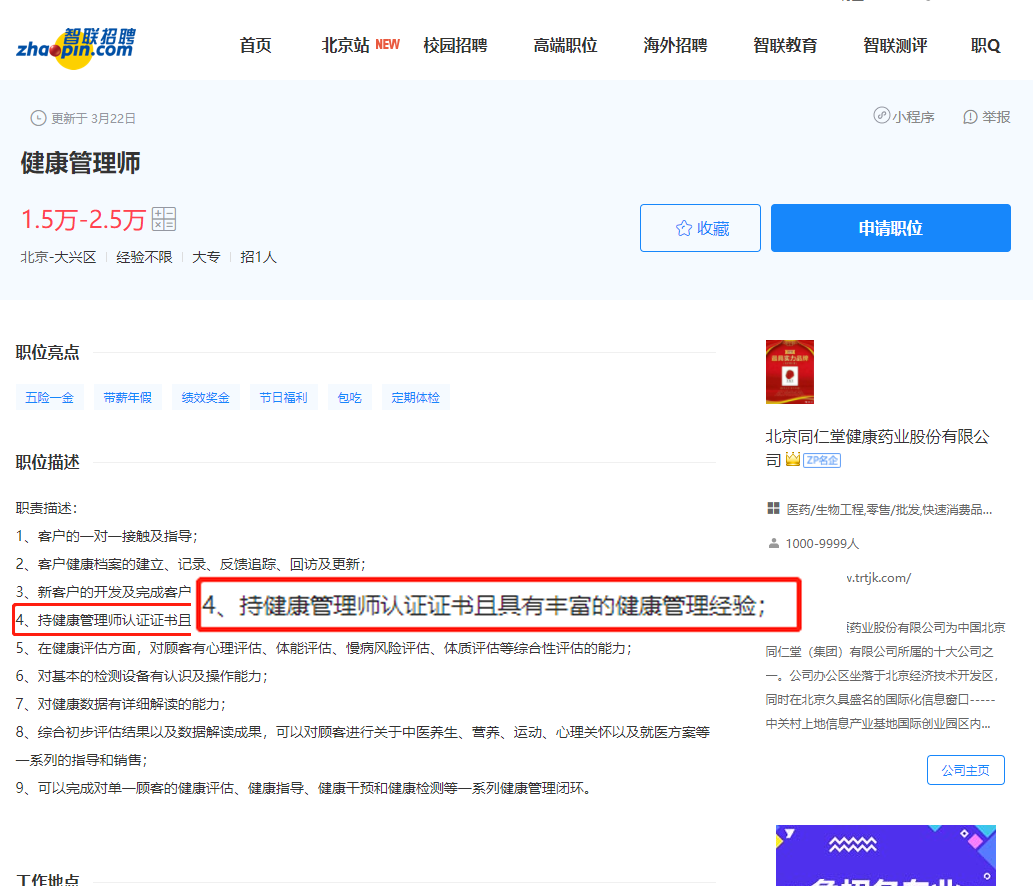Screen dimensions: 1033x886
Task: Click the ZP名企 badge
Action: (x=822, y=460)
